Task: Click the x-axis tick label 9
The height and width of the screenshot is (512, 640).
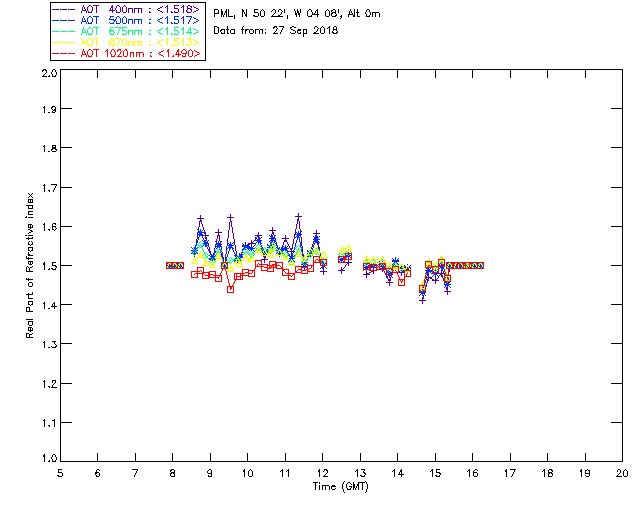Action: (x=210, y=473)
